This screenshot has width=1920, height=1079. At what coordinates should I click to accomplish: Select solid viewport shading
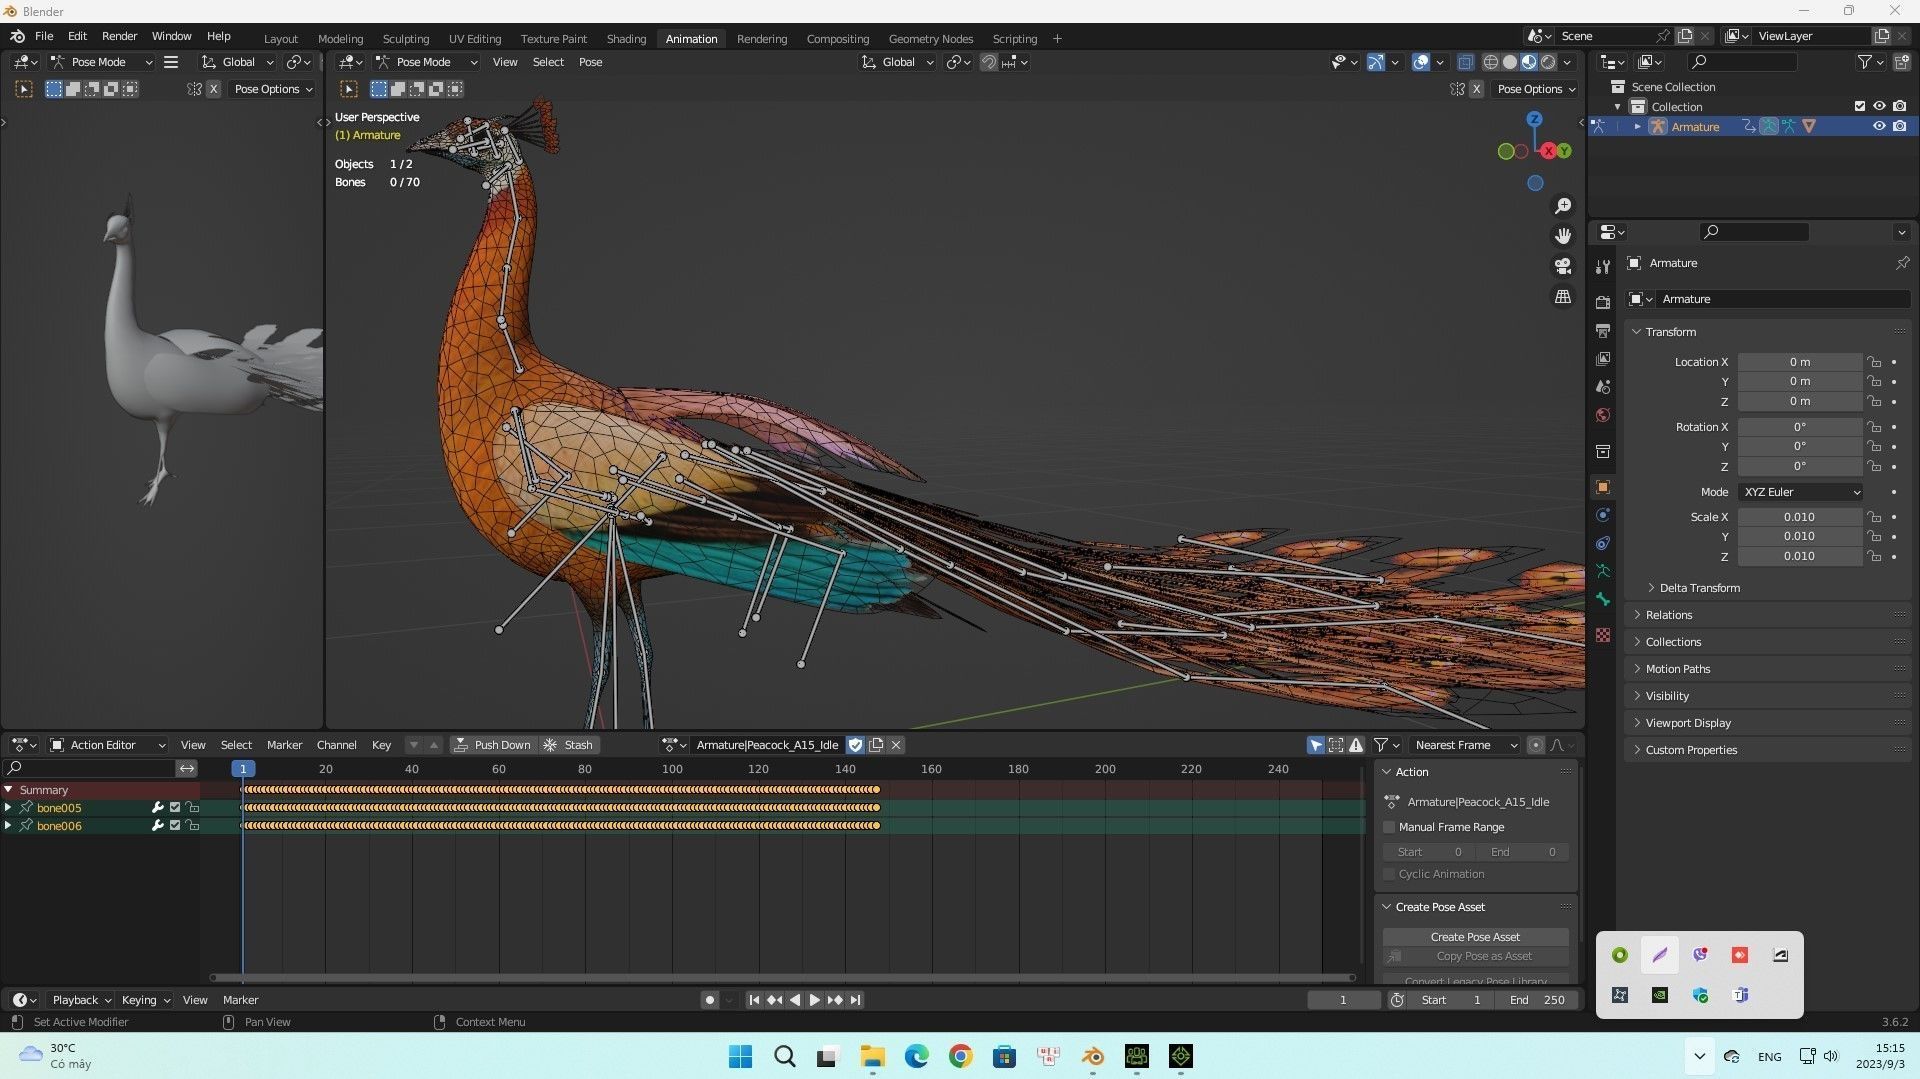click(x=1510, y=62)
